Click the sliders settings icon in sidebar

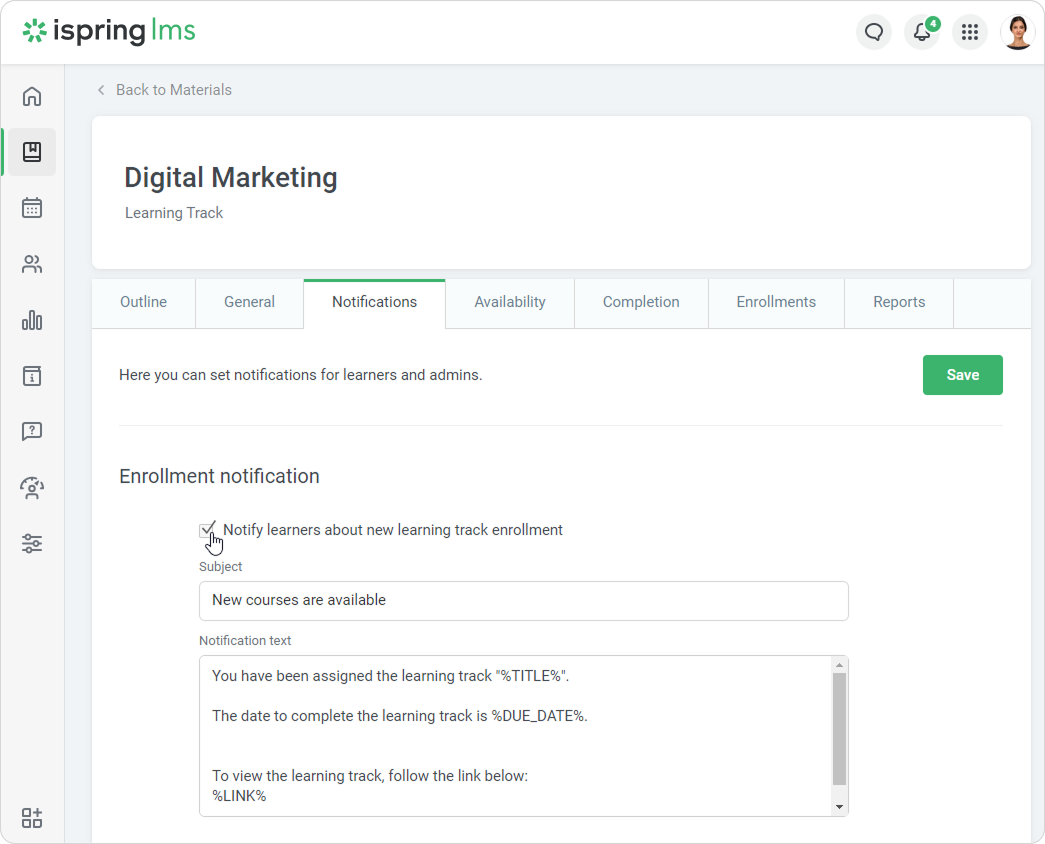point(32,544)
